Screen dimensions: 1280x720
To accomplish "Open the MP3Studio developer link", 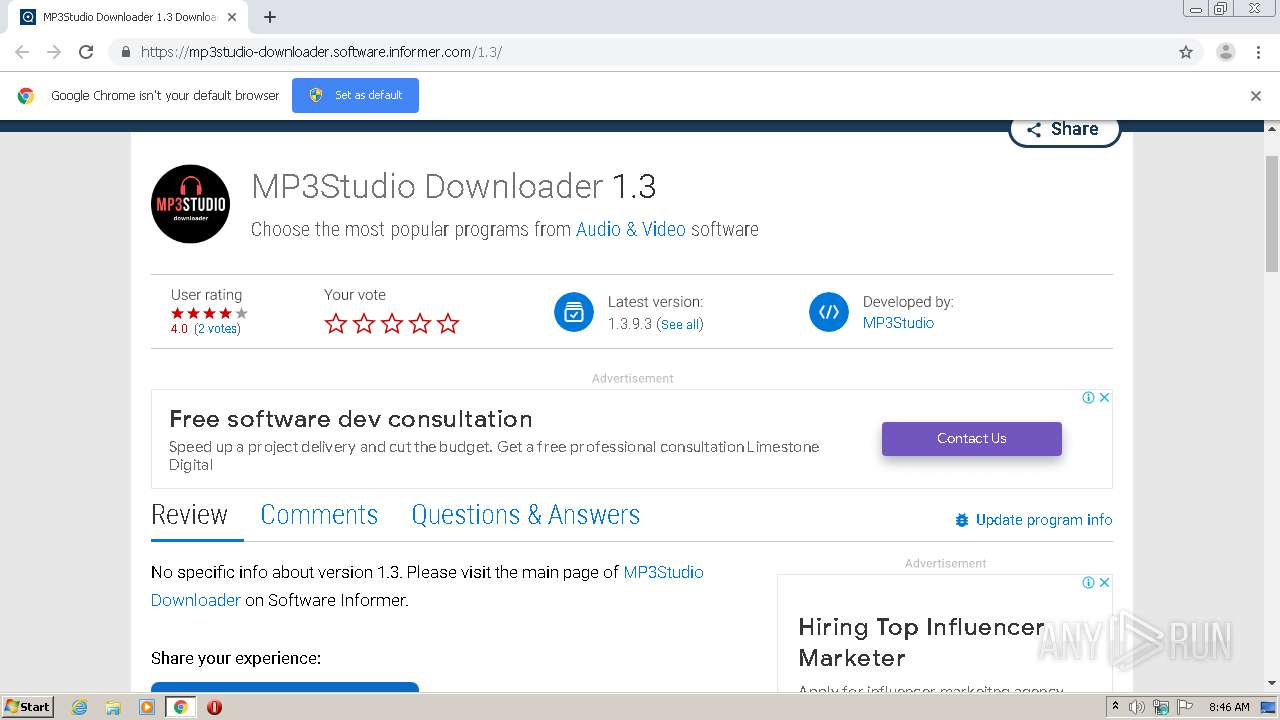I will [898, 322].
